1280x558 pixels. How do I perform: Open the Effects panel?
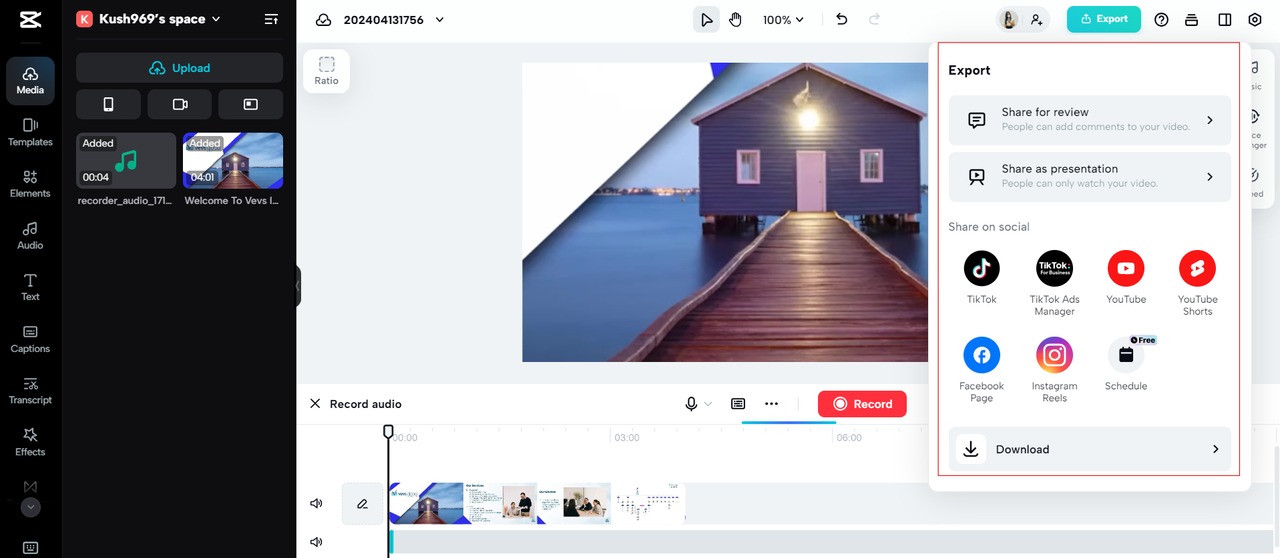[30, 443]
